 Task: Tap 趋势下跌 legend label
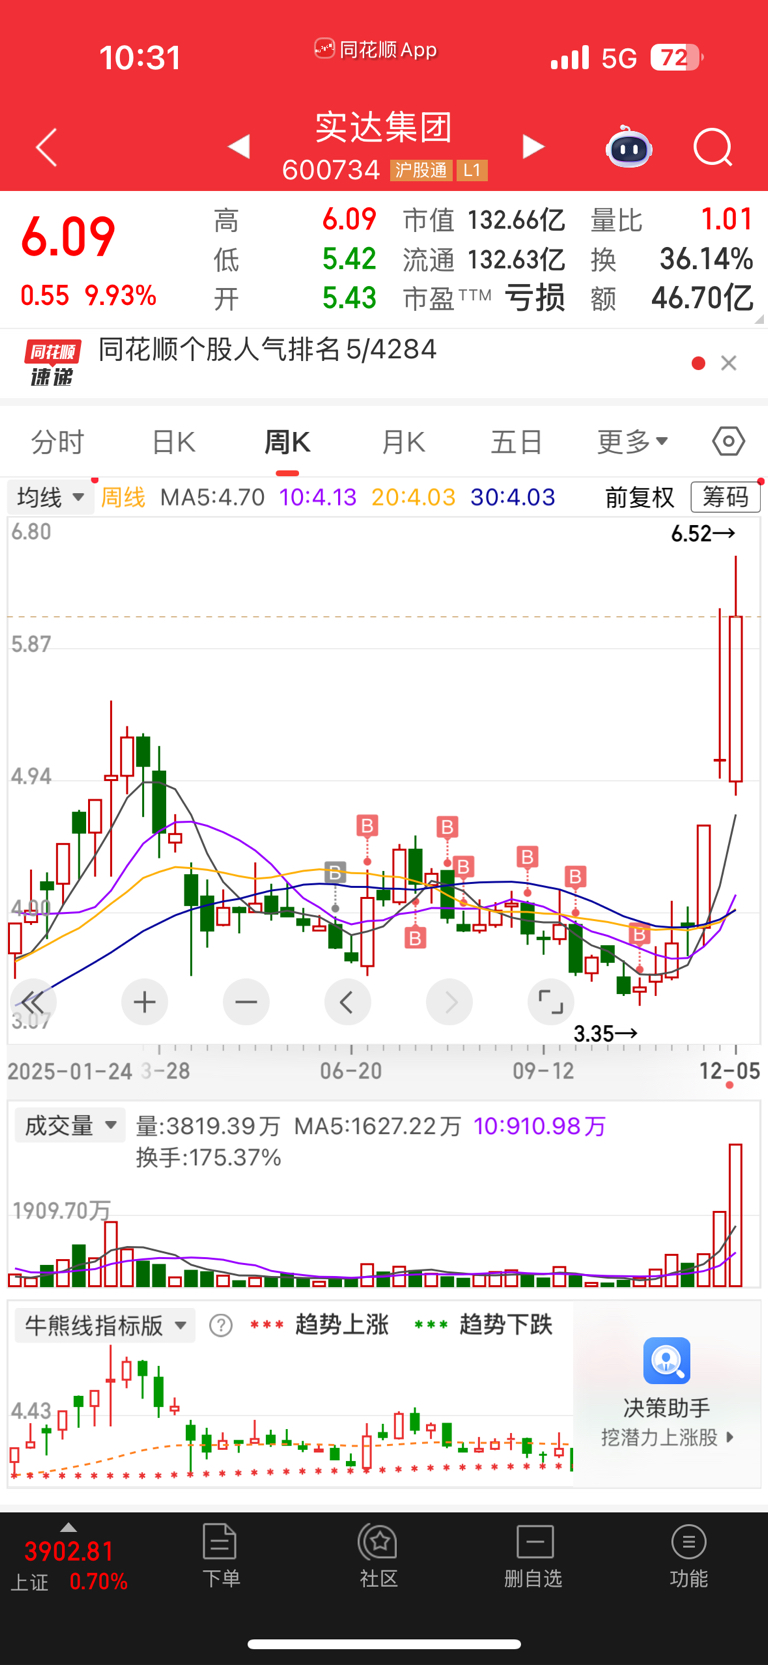pos(505,1325)
